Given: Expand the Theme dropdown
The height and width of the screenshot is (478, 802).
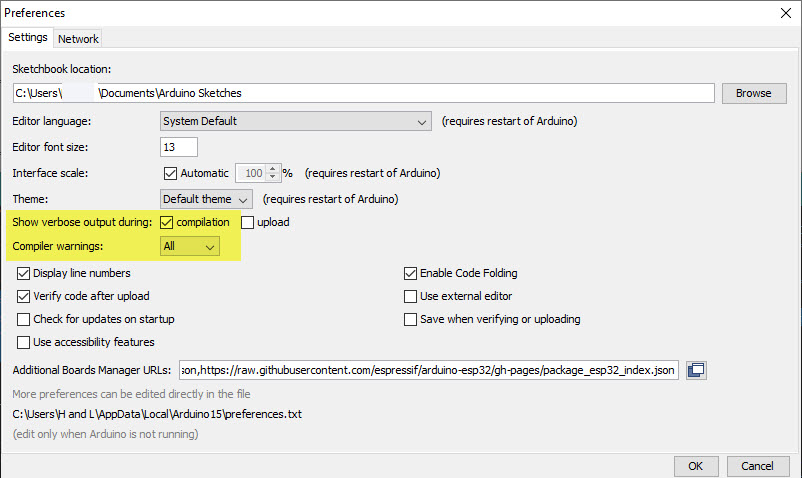Looking at the screenshot, I should point(206,199).
